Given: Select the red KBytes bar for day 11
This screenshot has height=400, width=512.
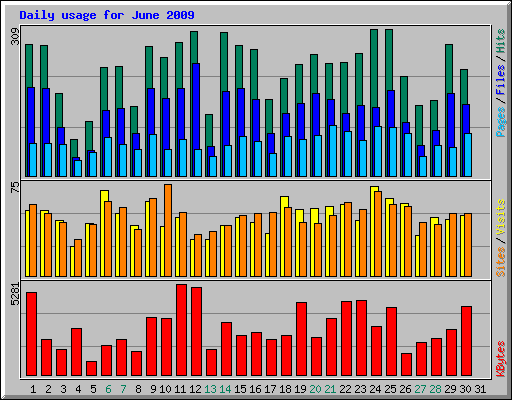Looking at the screenshot, I should [181, 330].
